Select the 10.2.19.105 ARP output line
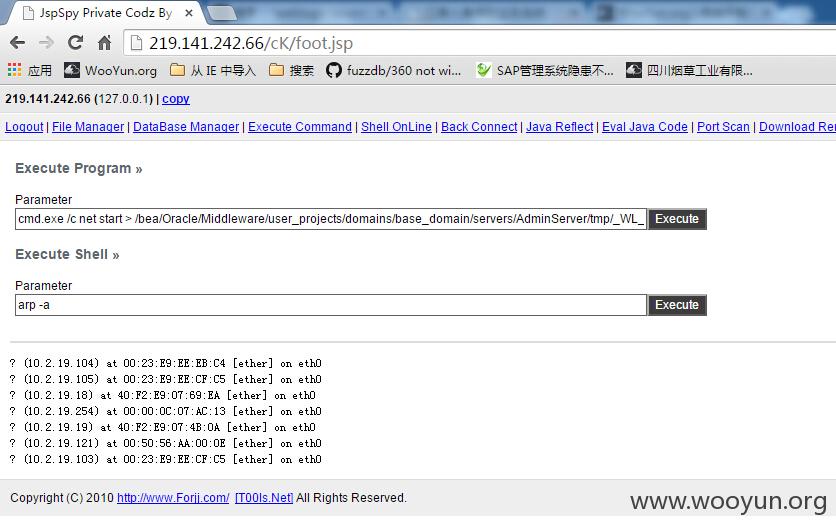836x530 pixels. [x=165, y=379]
